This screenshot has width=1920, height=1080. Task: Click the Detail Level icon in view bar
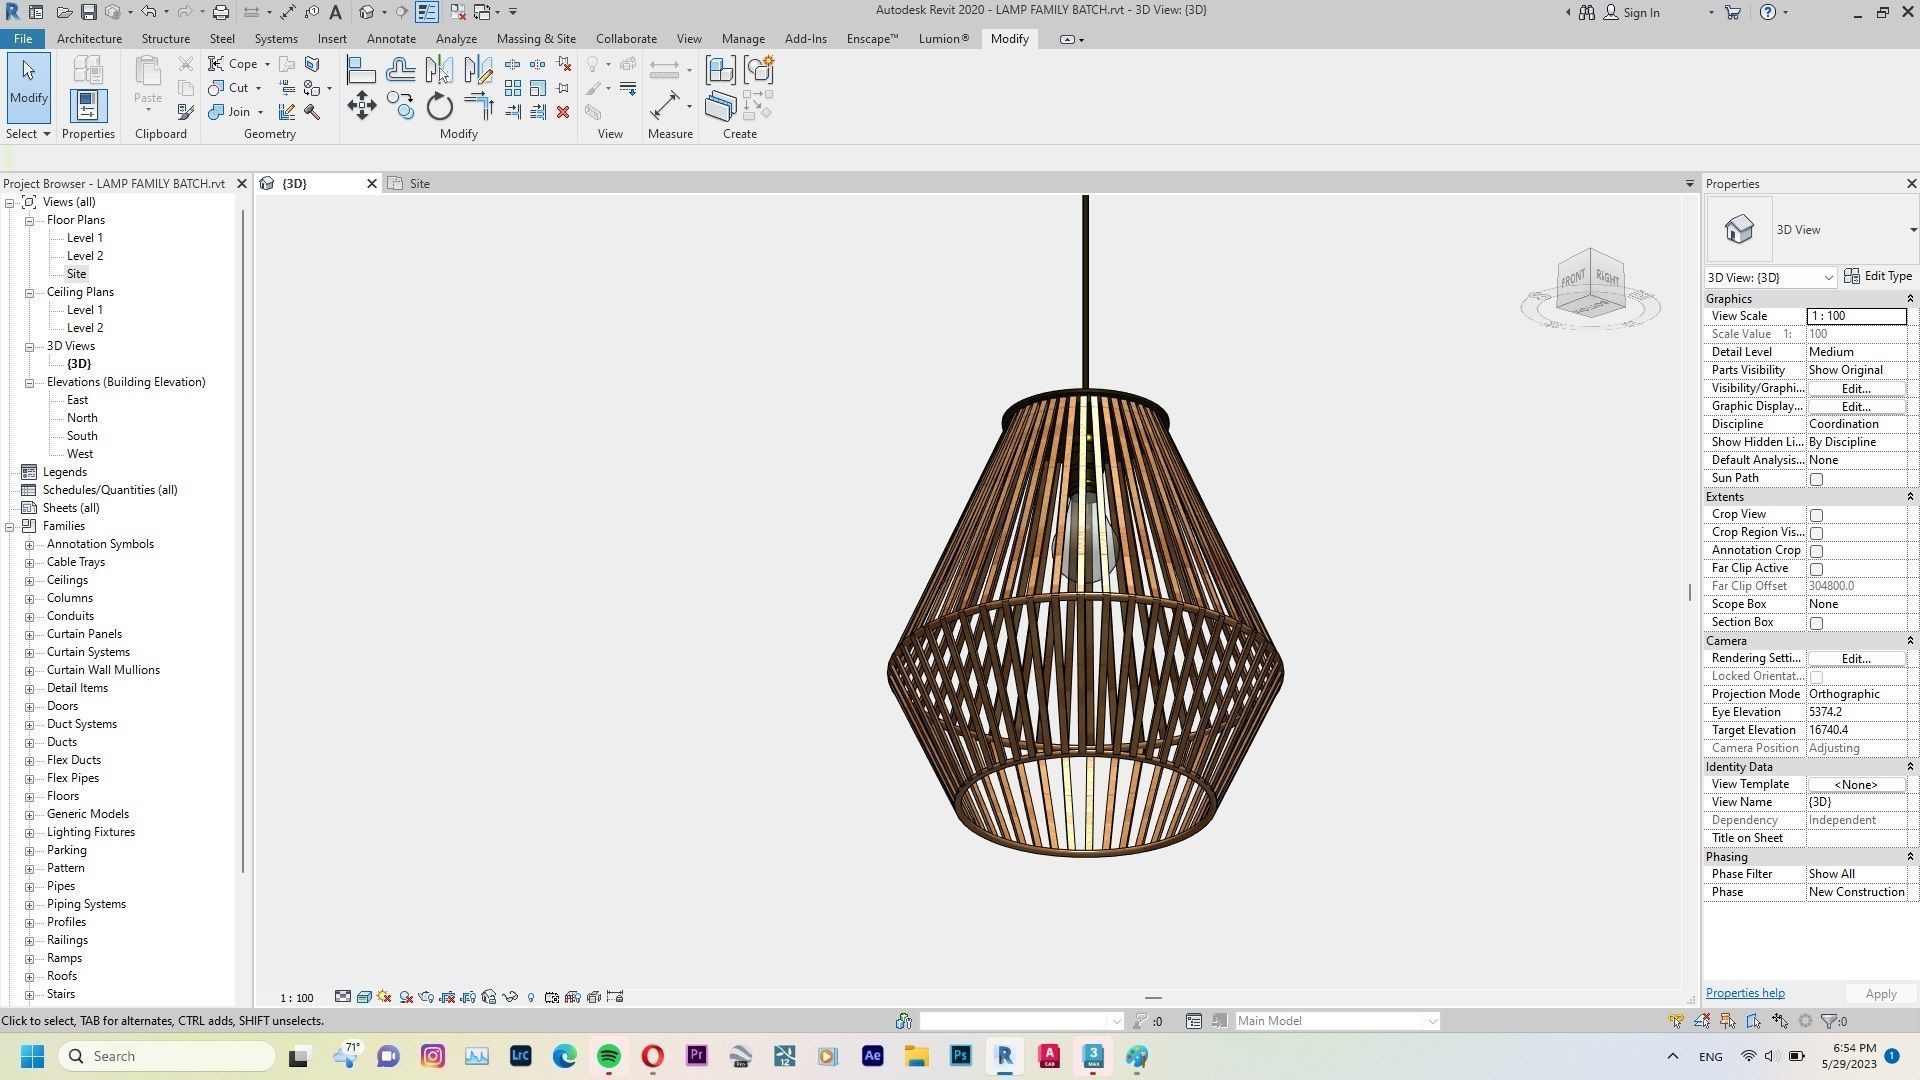(343, 997)
